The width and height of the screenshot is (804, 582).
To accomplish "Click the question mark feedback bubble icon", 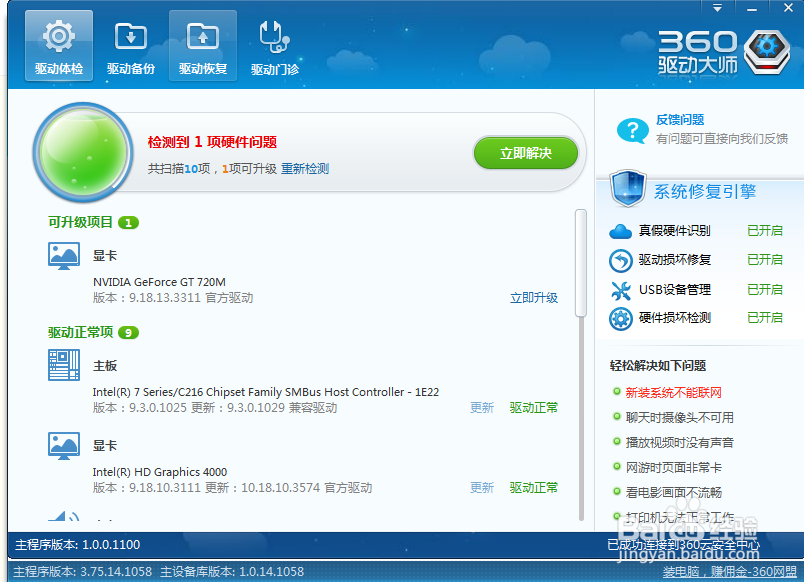I will point(632,130).
